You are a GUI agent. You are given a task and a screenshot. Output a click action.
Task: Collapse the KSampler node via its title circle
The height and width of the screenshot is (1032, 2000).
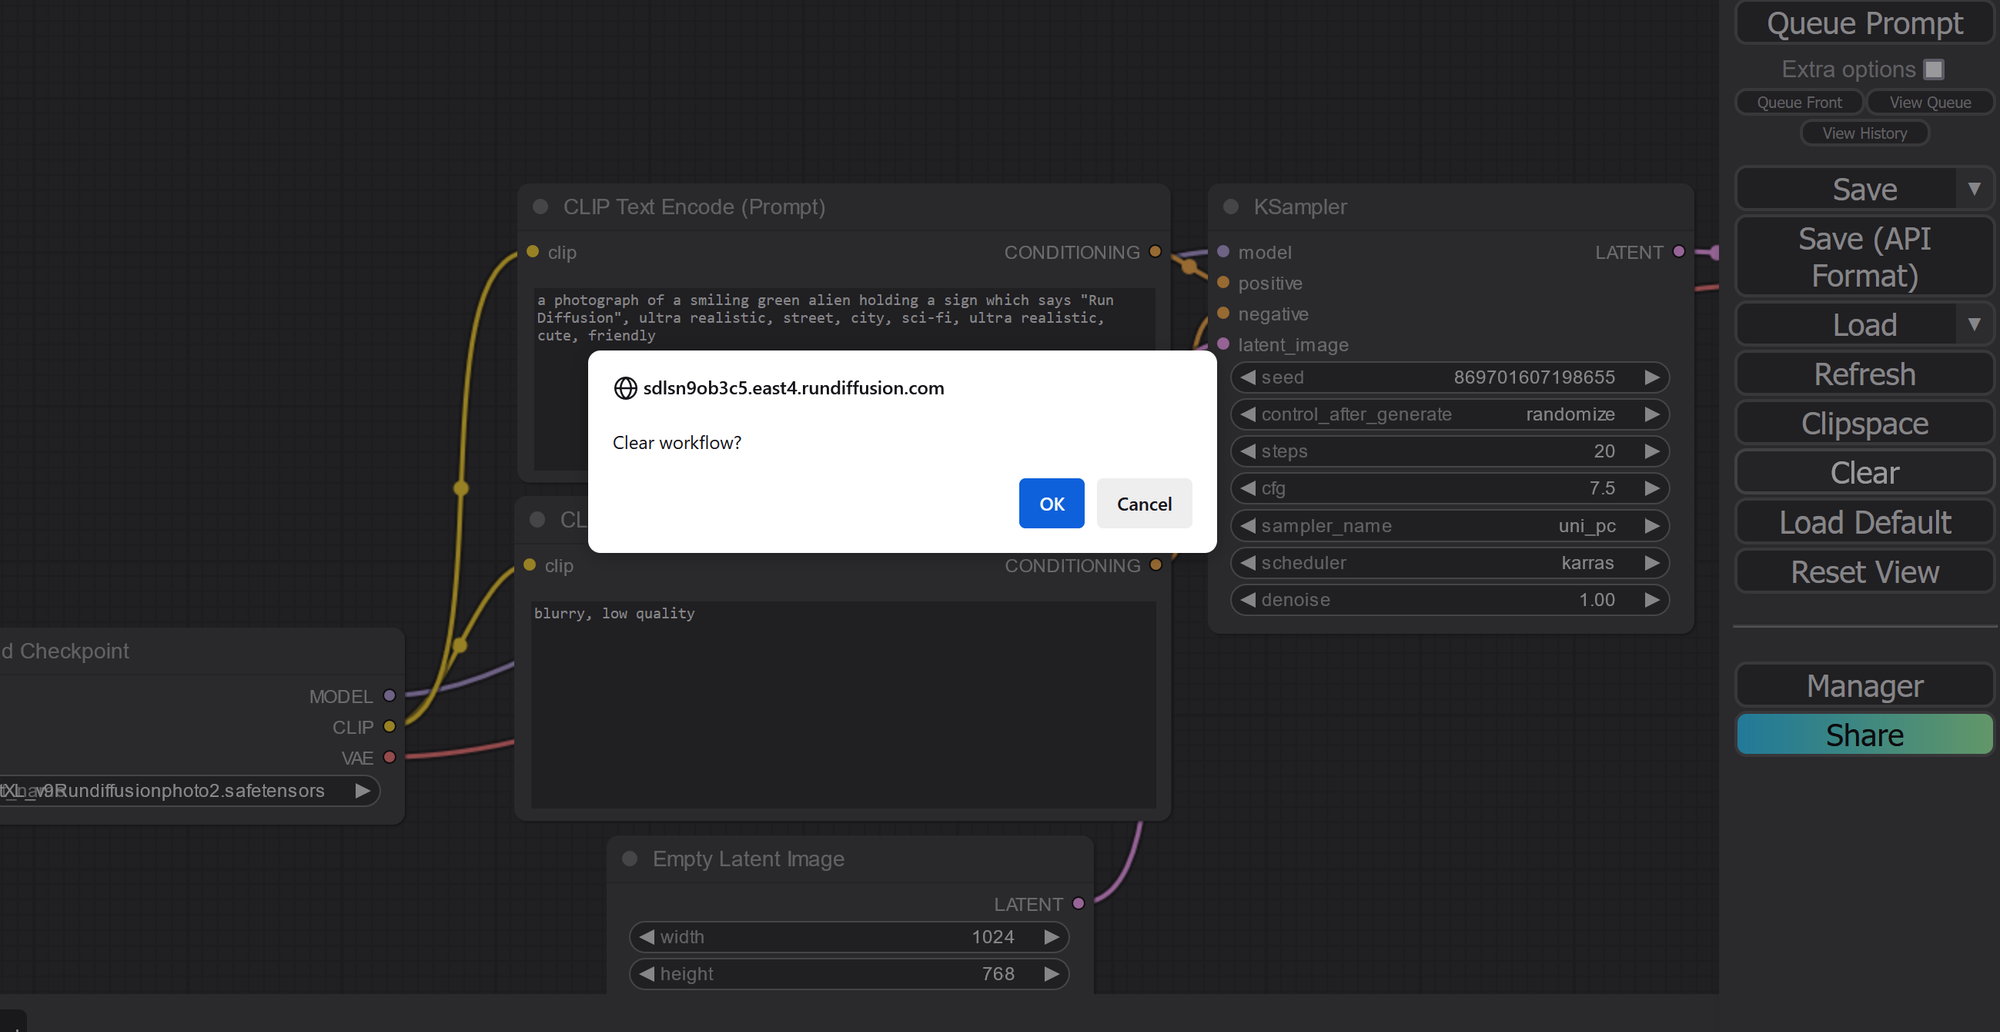click(1229, 207)
